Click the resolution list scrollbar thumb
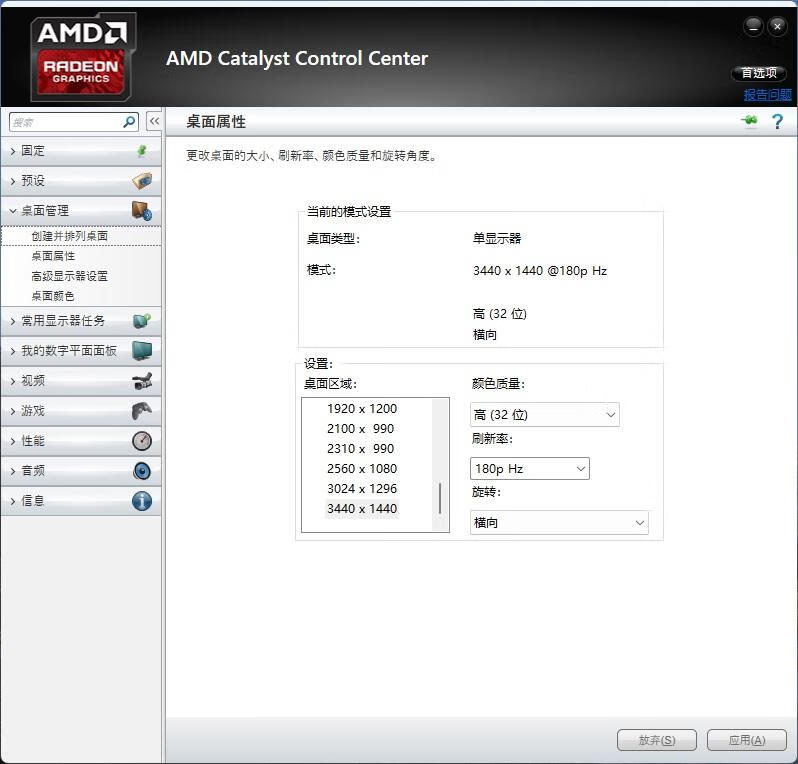 point(440,498)
